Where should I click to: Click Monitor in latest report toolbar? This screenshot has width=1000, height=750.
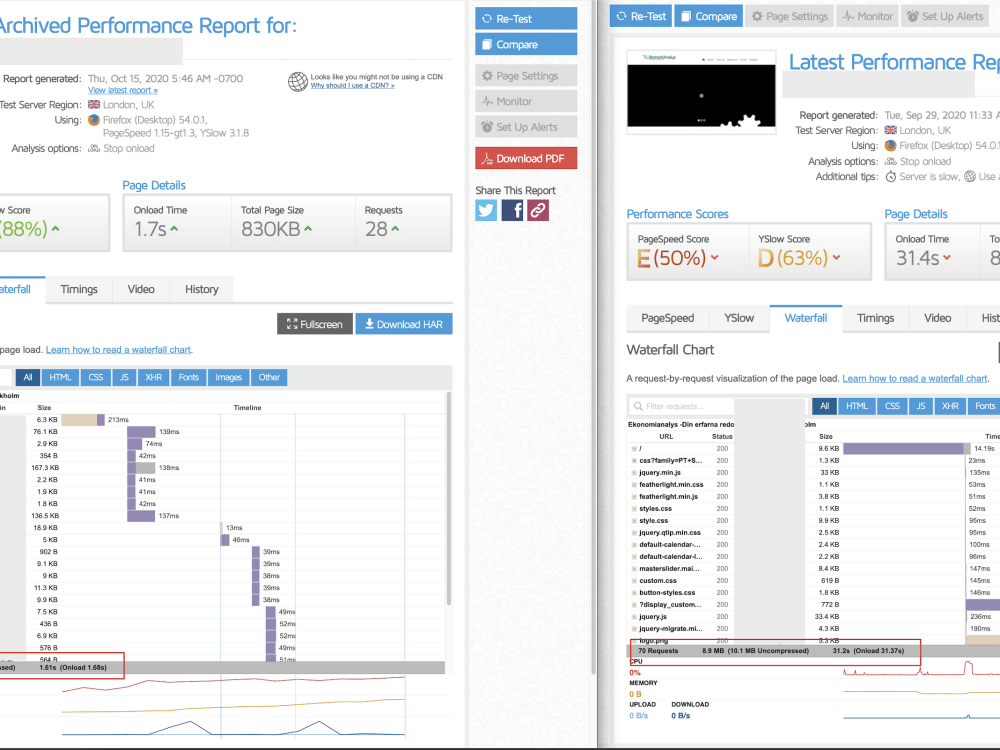[867, 17]
